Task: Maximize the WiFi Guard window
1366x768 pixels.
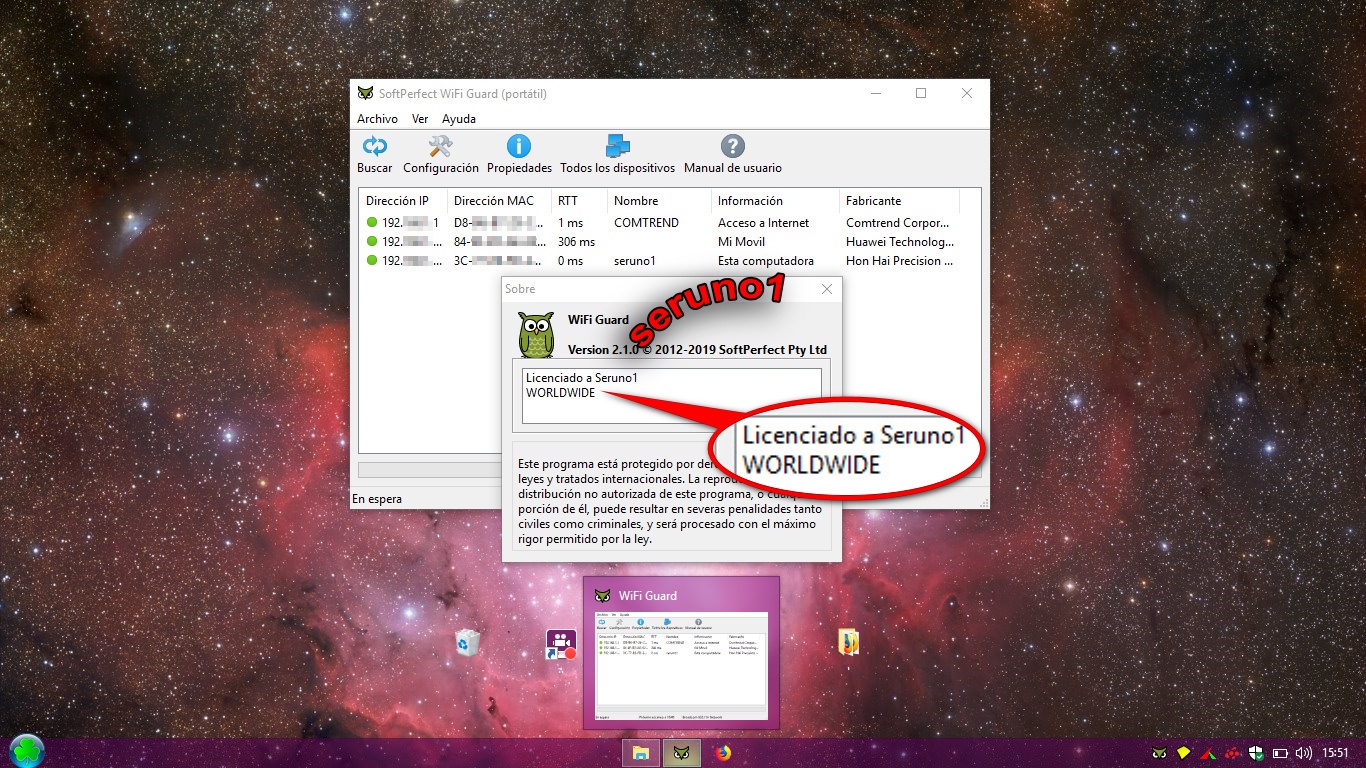Action: 921,93
